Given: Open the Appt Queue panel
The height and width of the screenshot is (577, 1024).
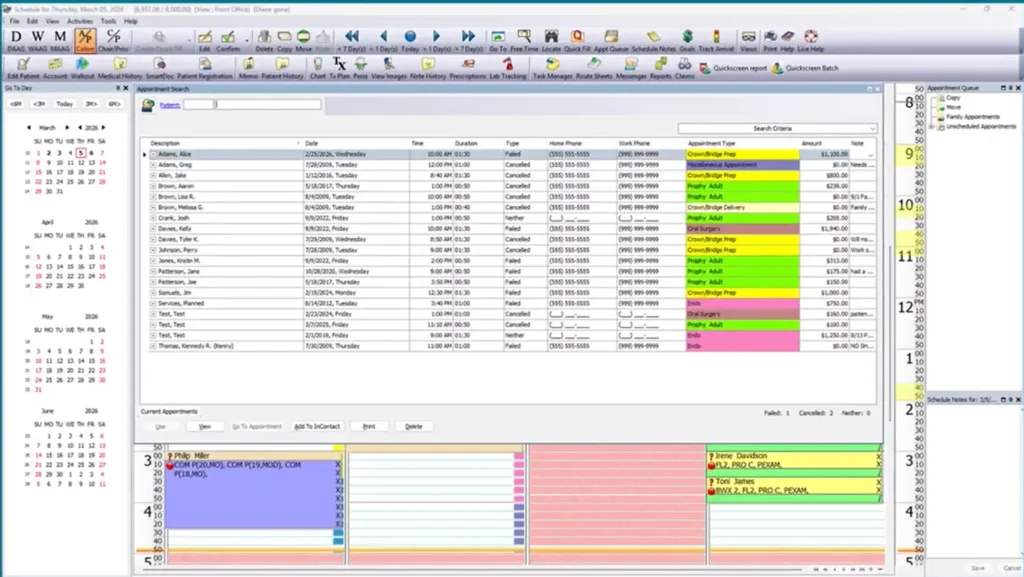Looking at the screenshot, I should click(x=611, y=40).
